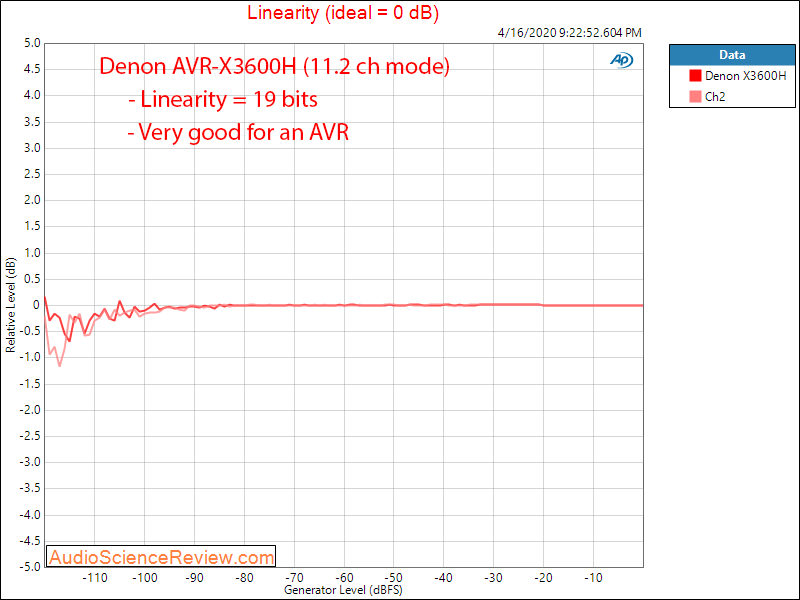Click the -80 x-axis tick label
This screenshot has height=600, width=800.
[244, 578]
